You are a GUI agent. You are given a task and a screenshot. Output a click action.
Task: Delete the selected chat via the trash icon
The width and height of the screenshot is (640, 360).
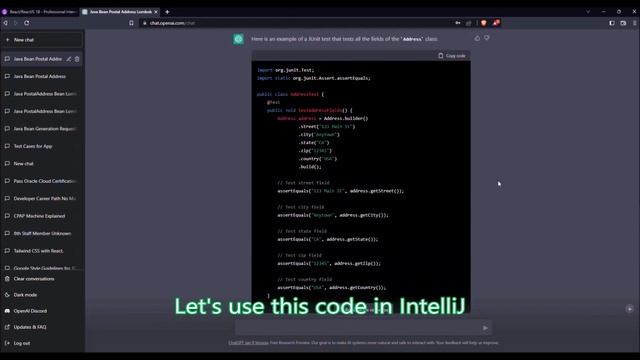pyautogui.click(x=77, y=59)
